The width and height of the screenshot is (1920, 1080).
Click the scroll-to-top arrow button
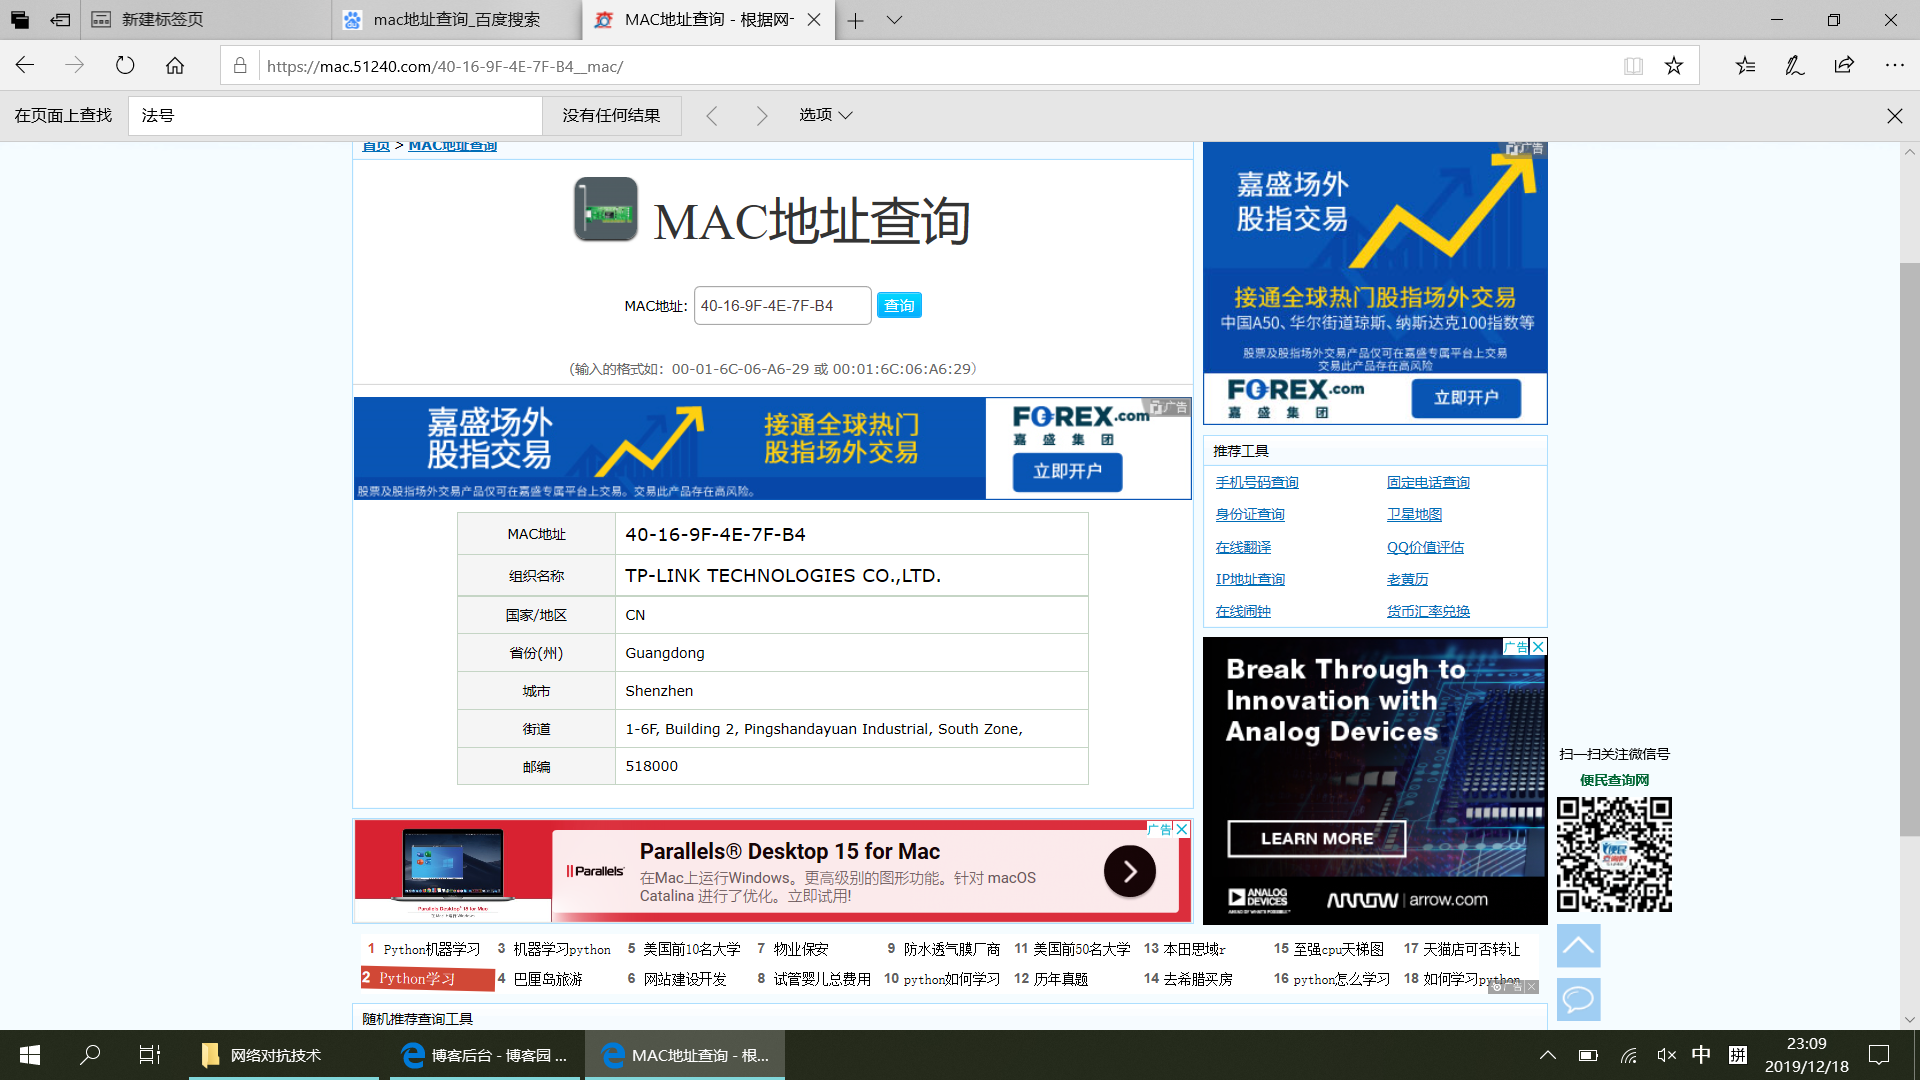click(x=1578, y=945)
